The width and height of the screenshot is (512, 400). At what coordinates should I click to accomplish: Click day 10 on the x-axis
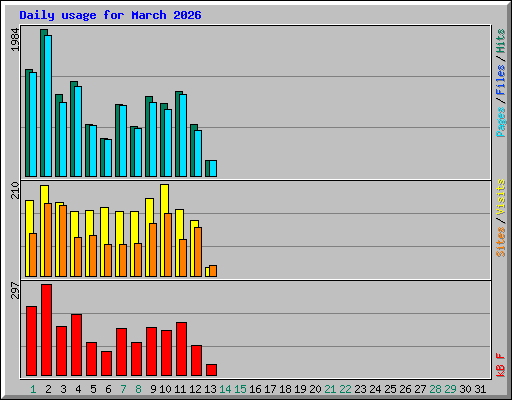[165, 389]
